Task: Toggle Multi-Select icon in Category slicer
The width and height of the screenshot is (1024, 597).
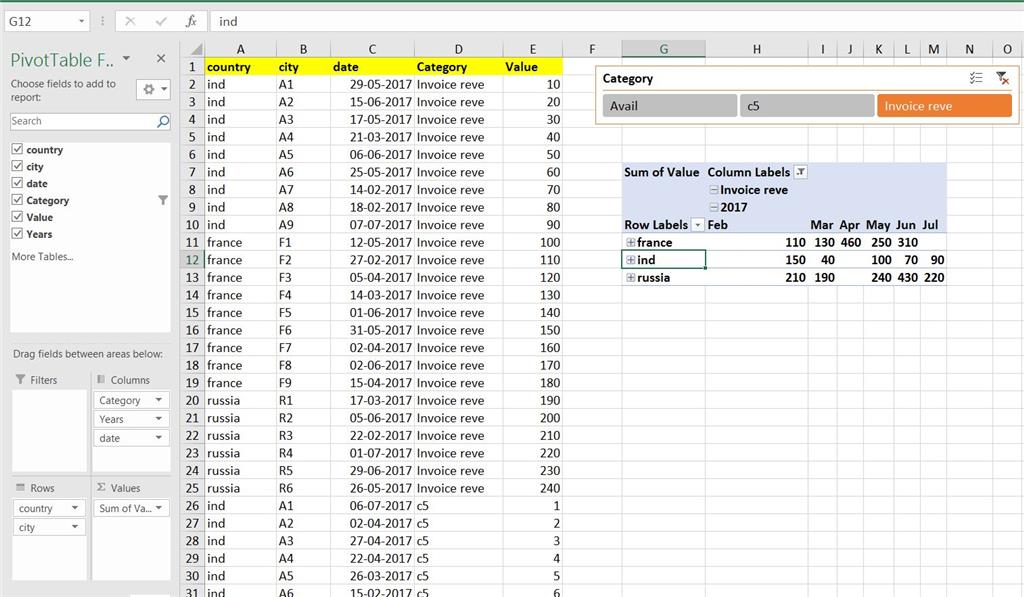Action: pos(976,78)
